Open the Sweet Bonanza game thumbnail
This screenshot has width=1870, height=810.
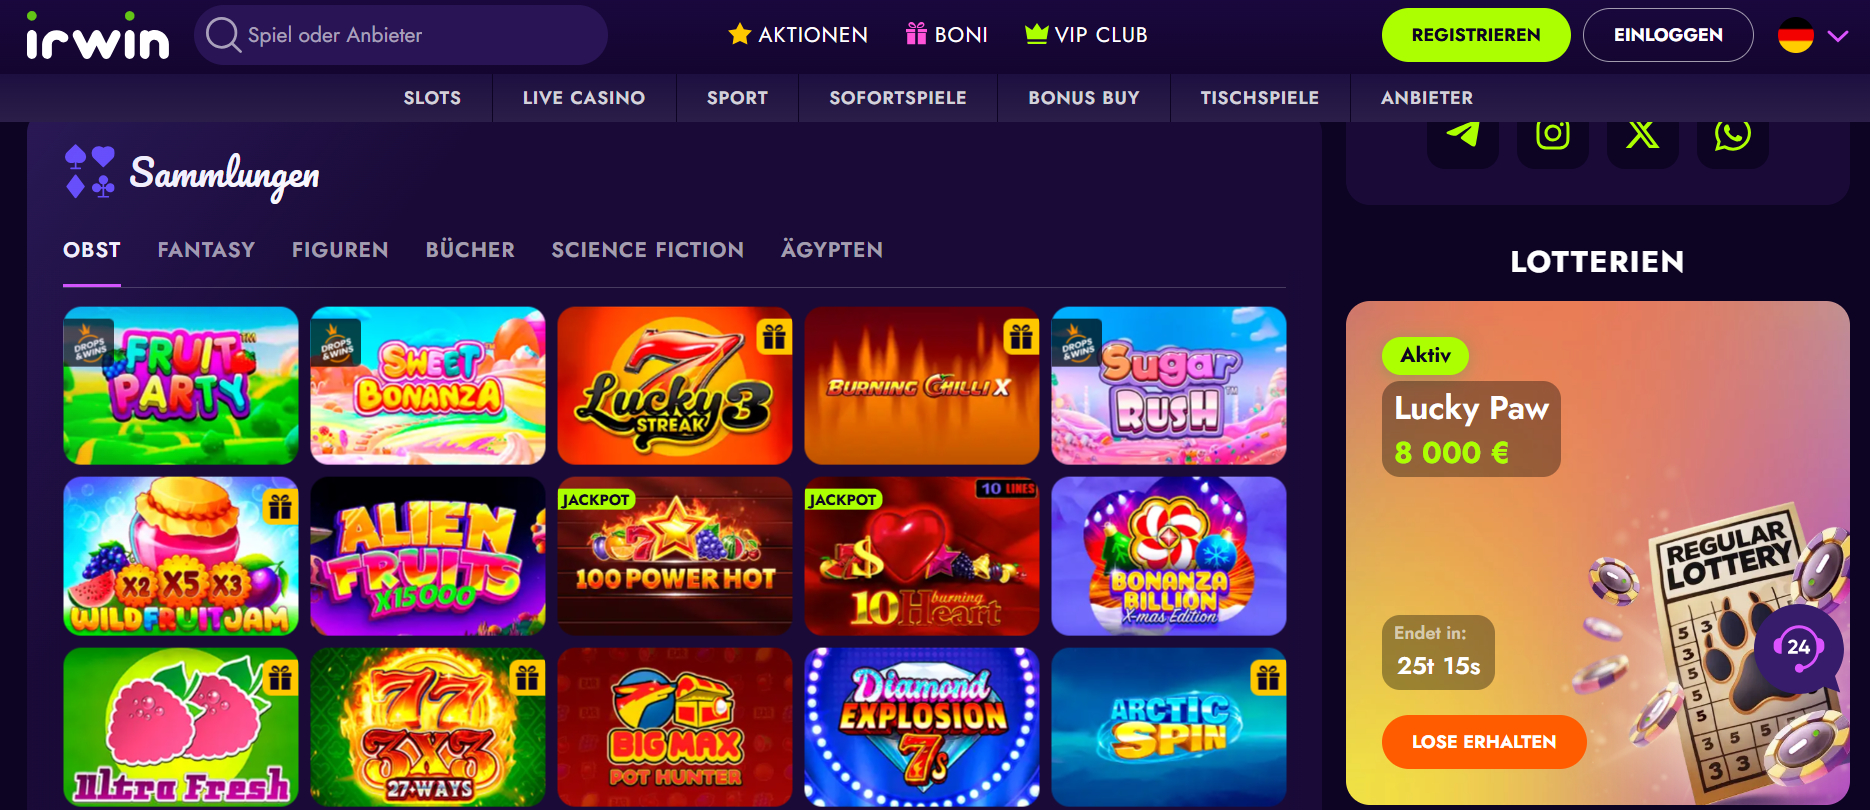(428, 386)
